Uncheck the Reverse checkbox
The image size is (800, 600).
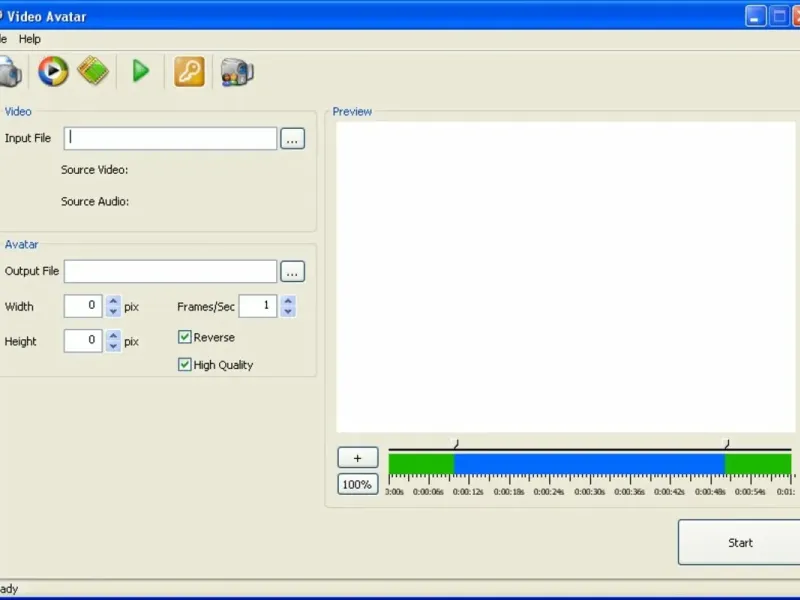(x=185, y=337)
